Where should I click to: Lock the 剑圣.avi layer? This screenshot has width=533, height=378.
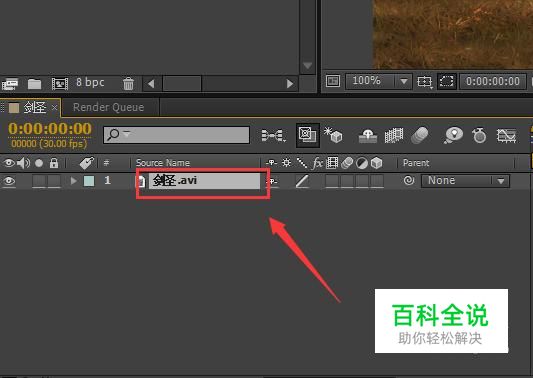pyautogui.click(x=54, y=181)
